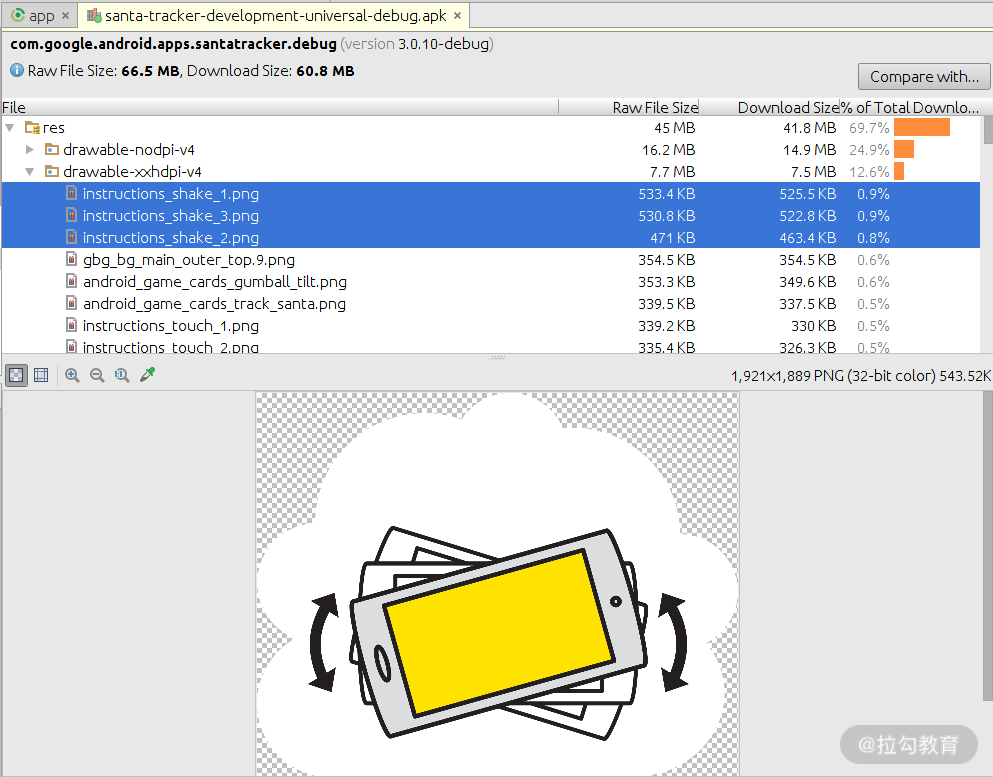
Task: Select the instructions_shake_2.png row
Action: 491,237
